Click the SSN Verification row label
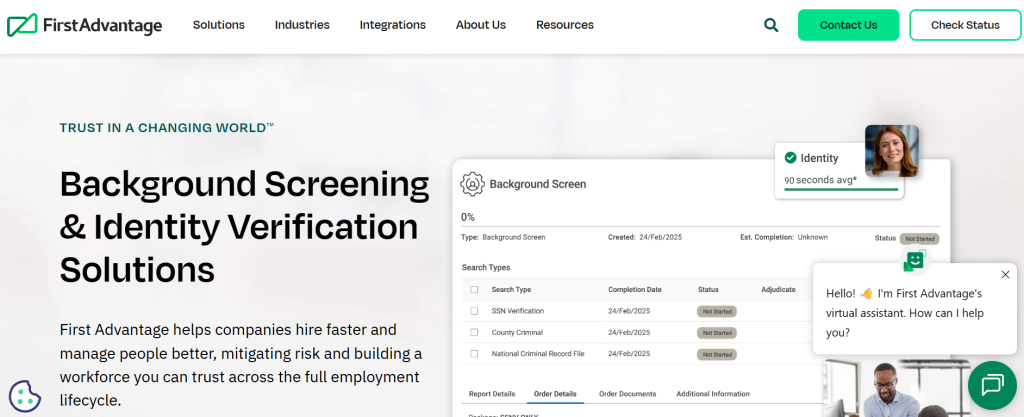This screenshot has height=417, width=1024. (517, 311)
